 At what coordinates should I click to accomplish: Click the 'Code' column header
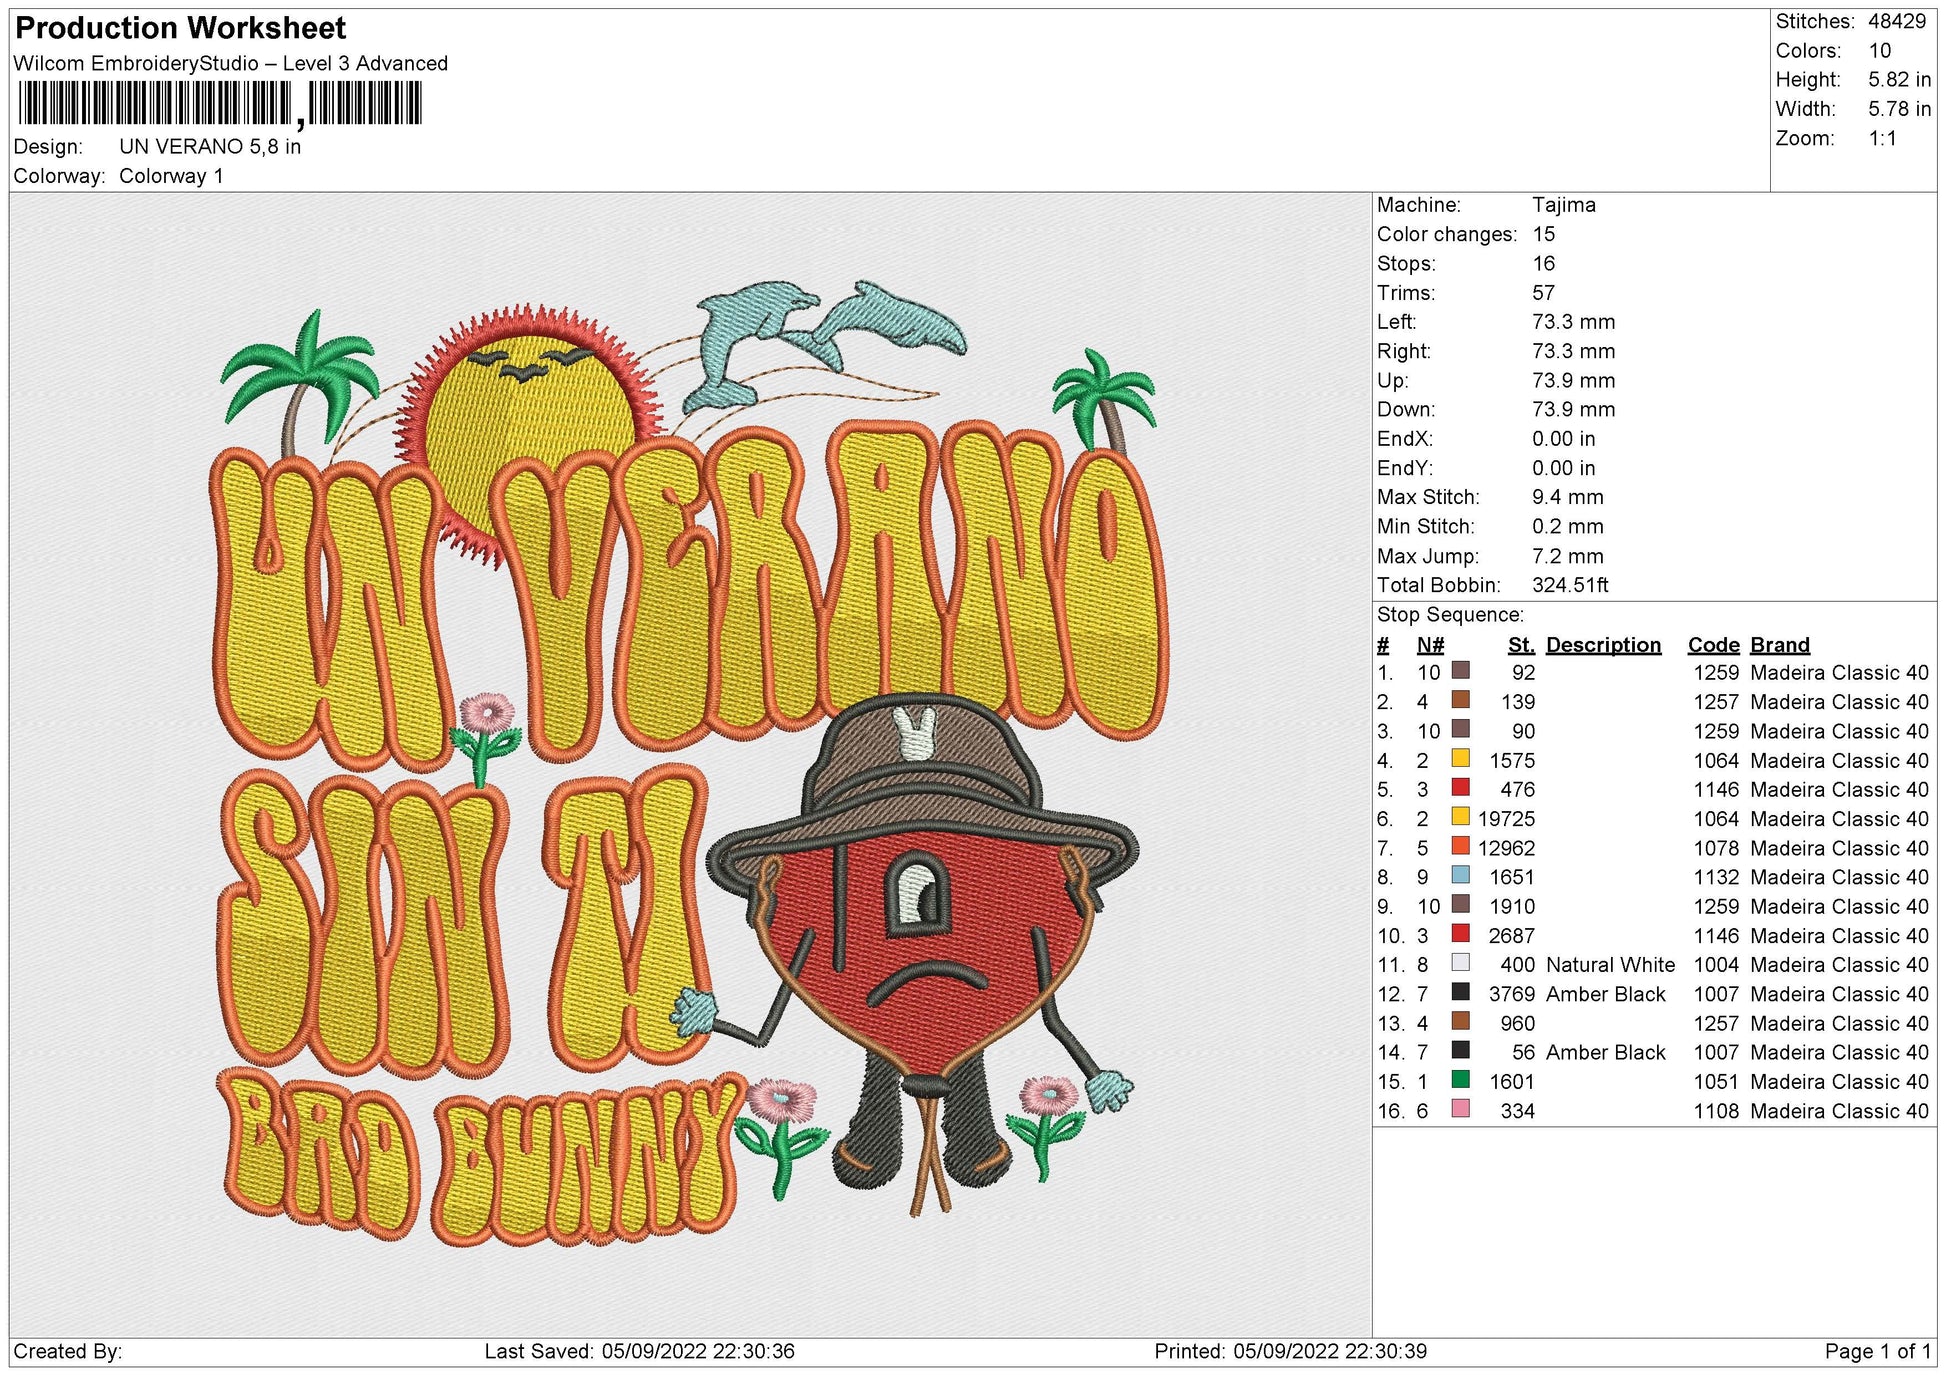click(1714, 645)
